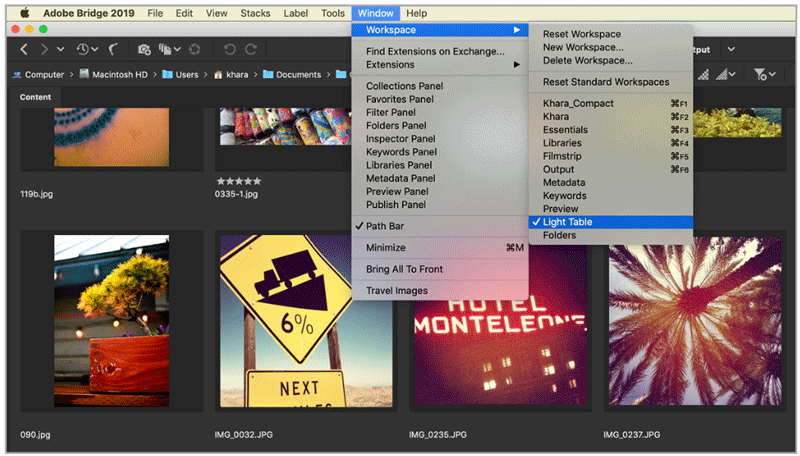The width and height of the screenshot is (800, 456).
Task: Select the 090.jpg bonsai thumbnail
Action: click(x=112, y=321)
